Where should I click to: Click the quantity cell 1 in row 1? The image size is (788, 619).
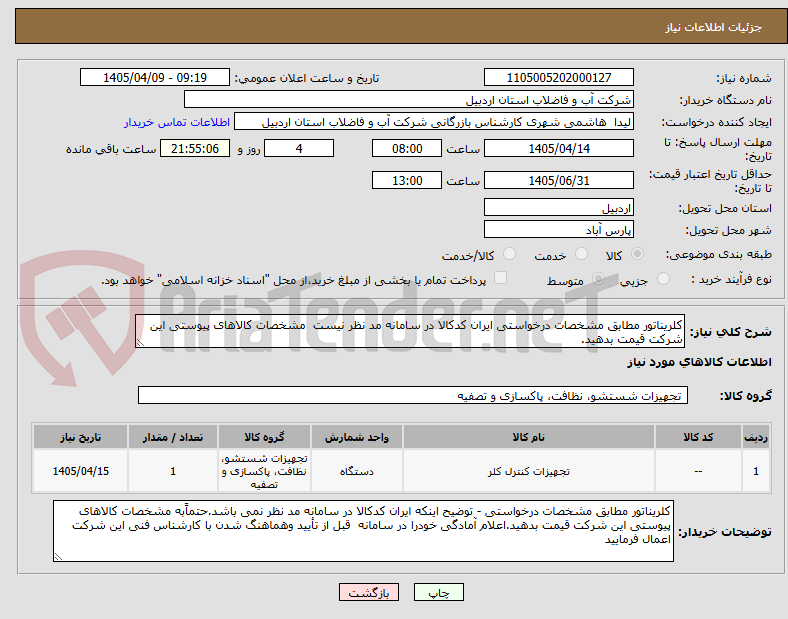[173, 471]
